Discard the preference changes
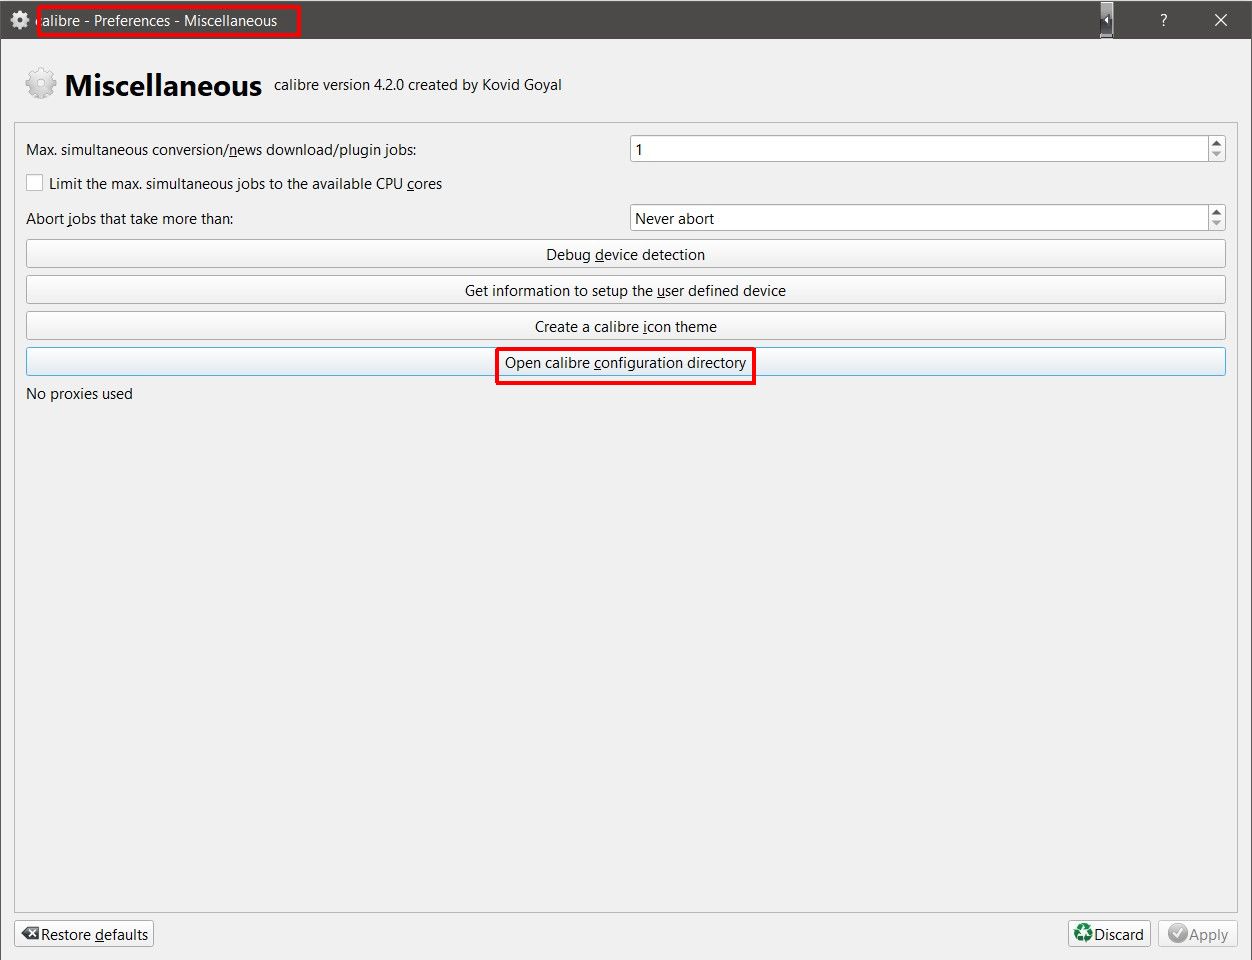Screen dimensions: 1252x960 click(x=1109, y=934)
